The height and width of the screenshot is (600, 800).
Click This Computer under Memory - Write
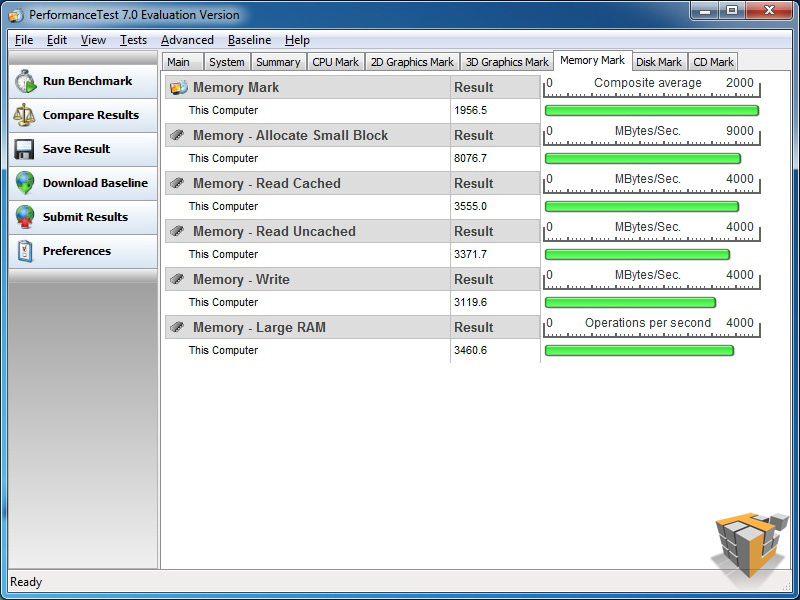coord(223,302)
